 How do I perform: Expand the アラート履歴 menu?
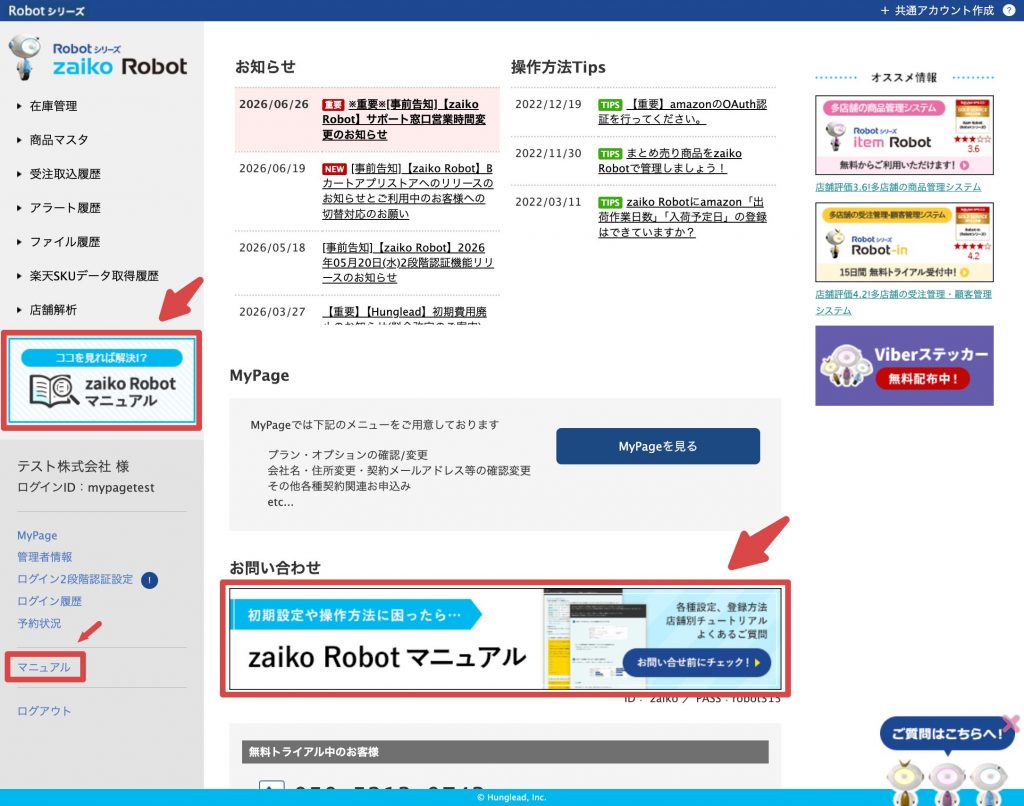65,208
